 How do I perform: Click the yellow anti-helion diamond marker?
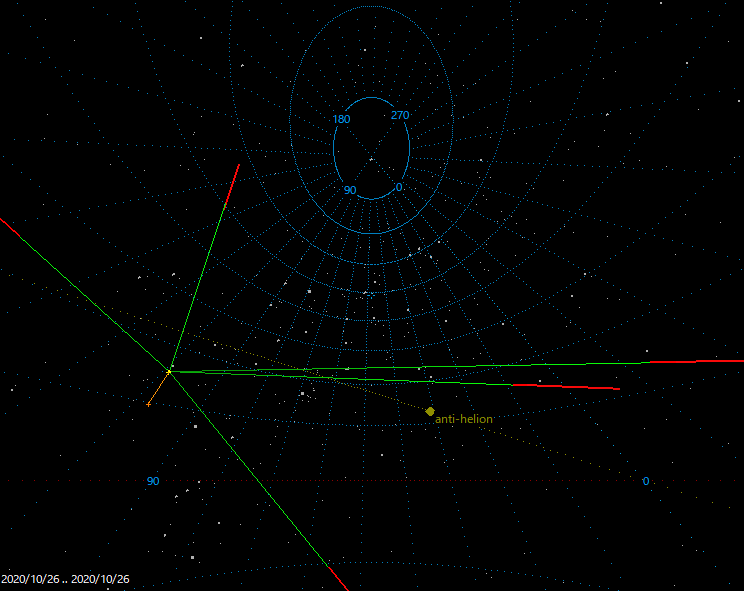click(x=430, y=411)
